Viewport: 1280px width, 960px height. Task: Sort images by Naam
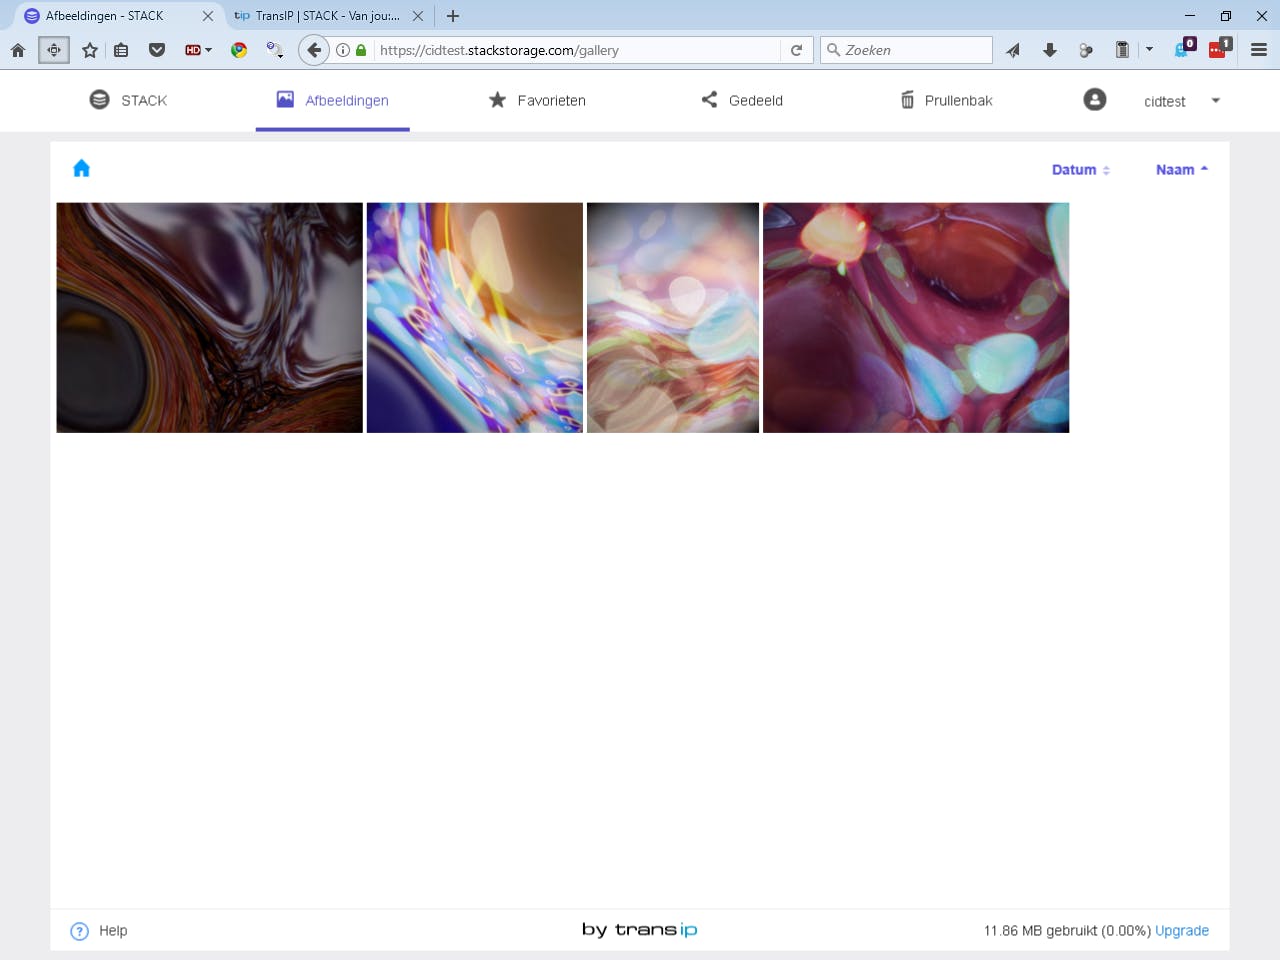tap(1182, 170)
